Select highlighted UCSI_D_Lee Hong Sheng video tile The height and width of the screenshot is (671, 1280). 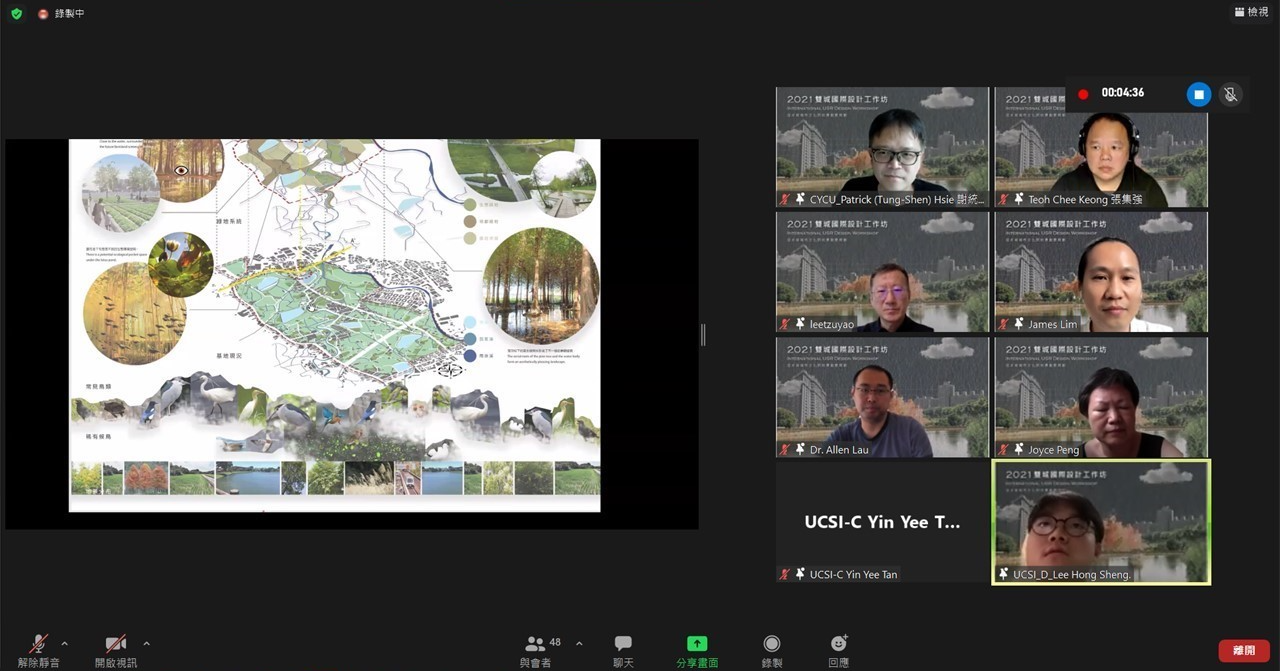[1101, 522]
